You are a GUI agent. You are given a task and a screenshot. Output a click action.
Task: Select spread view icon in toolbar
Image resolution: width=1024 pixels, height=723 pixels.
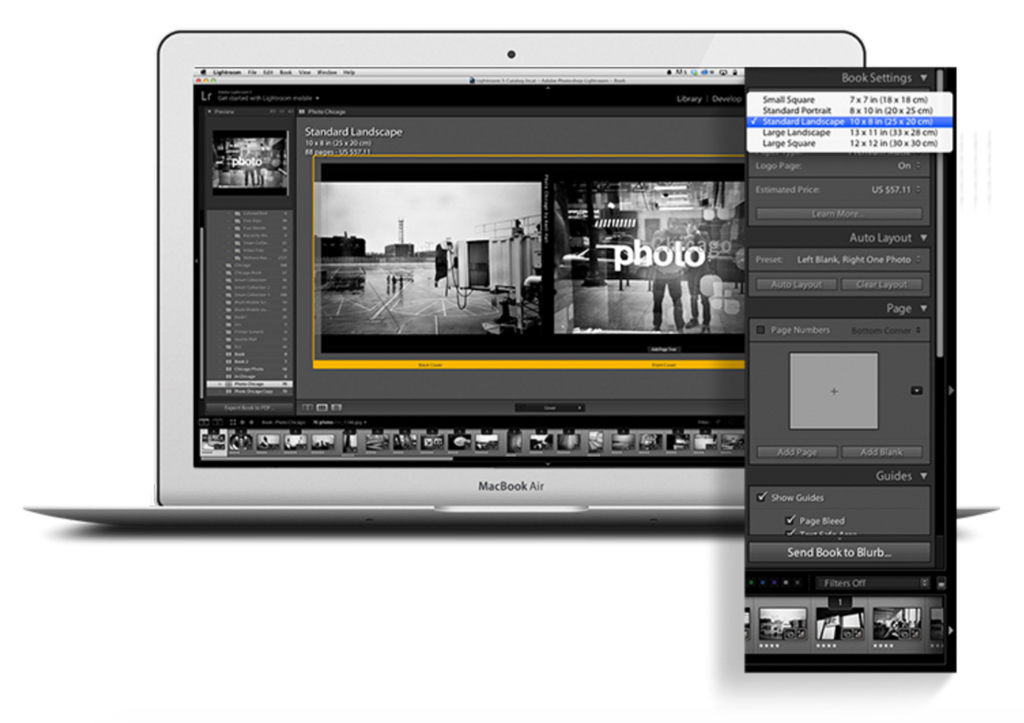[x=322, y=408]
